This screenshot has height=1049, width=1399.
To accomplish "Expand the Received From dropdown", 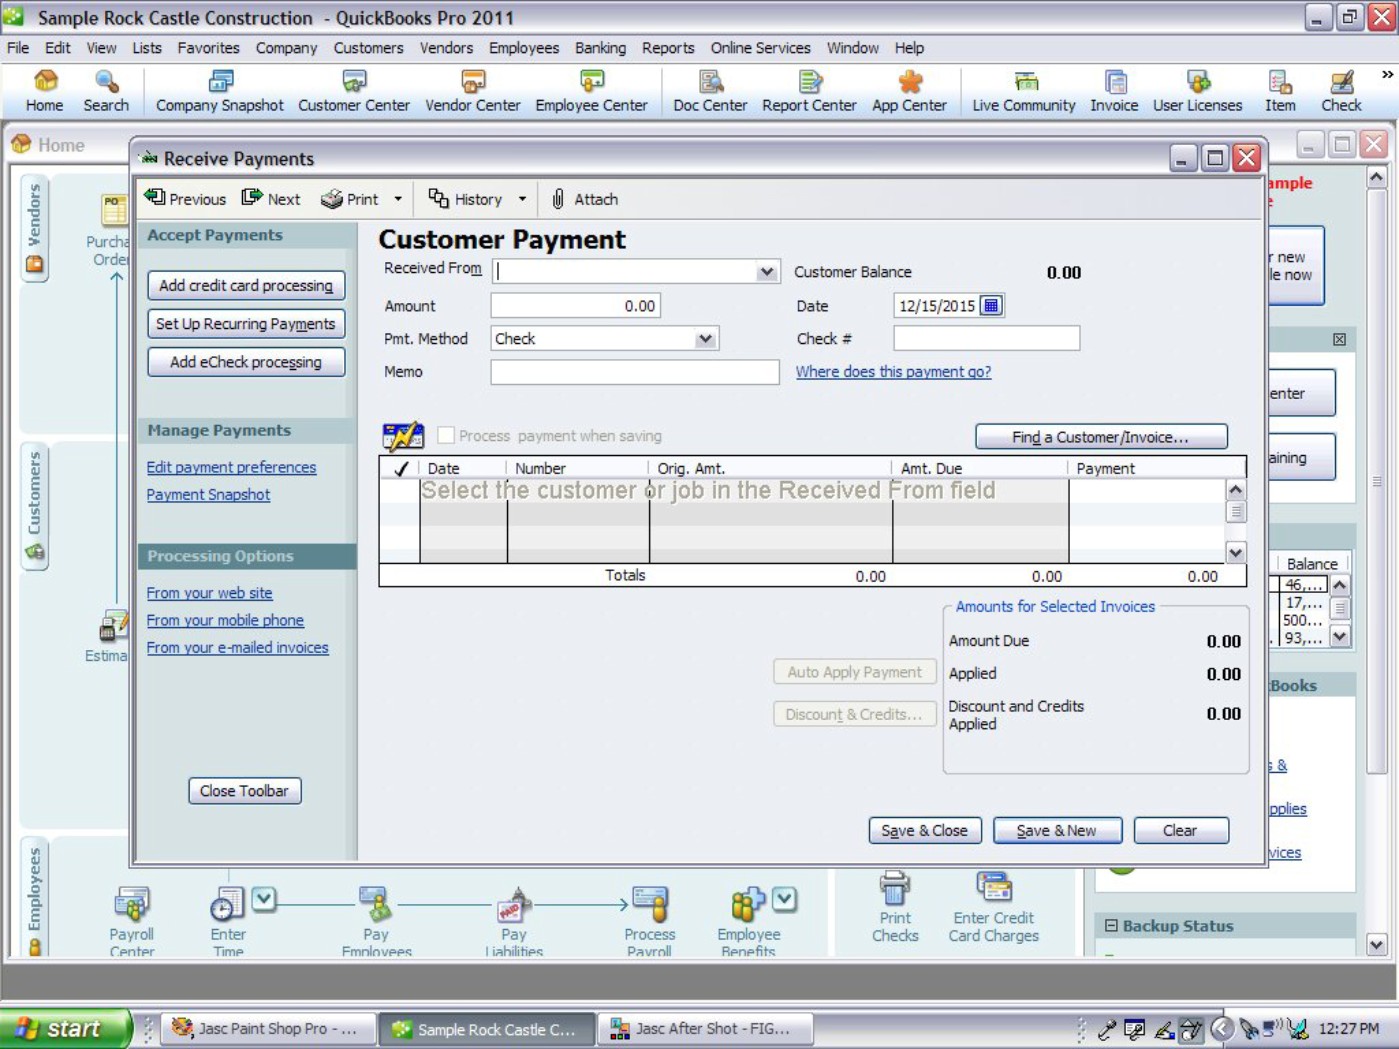I will [x=766, y=272].
